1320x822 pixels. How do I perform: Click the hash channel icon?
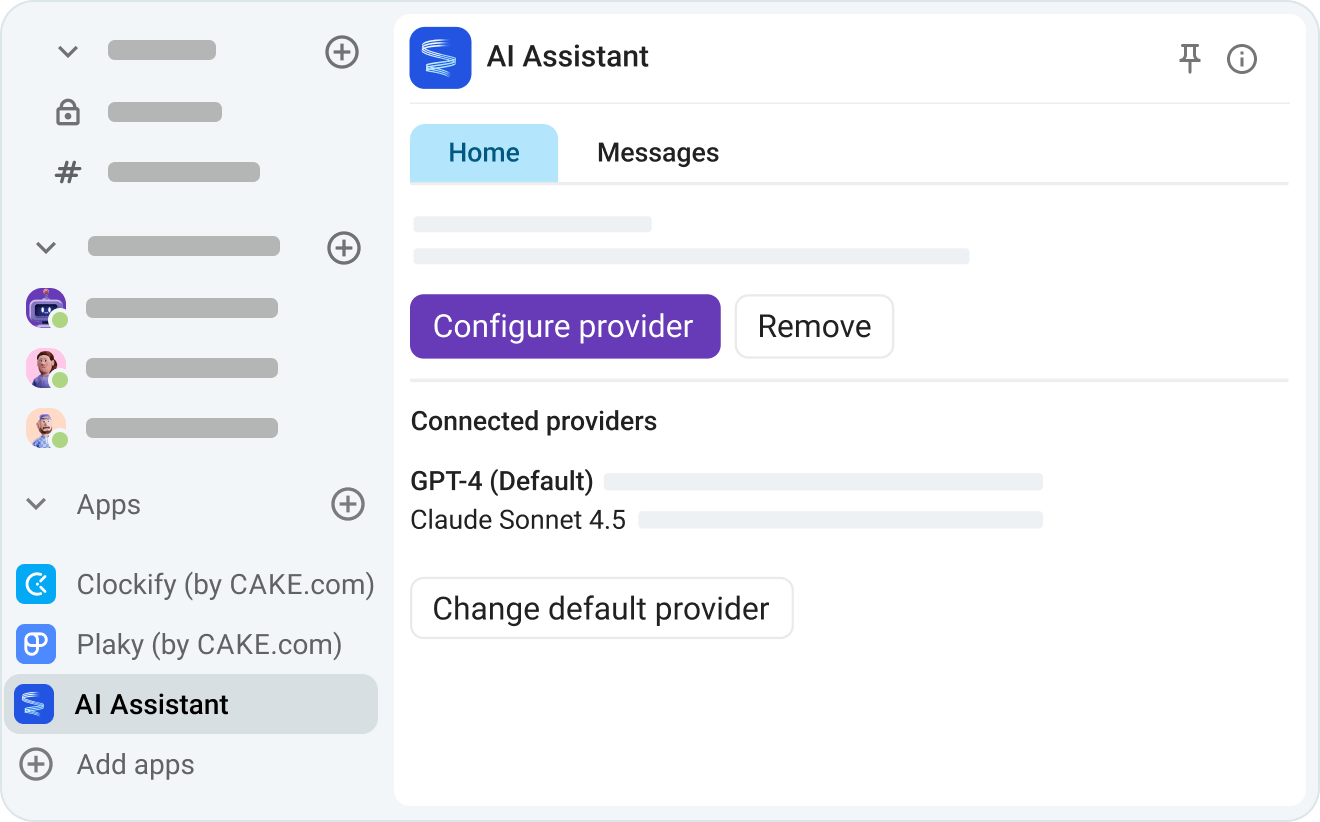tap(67, 172)
